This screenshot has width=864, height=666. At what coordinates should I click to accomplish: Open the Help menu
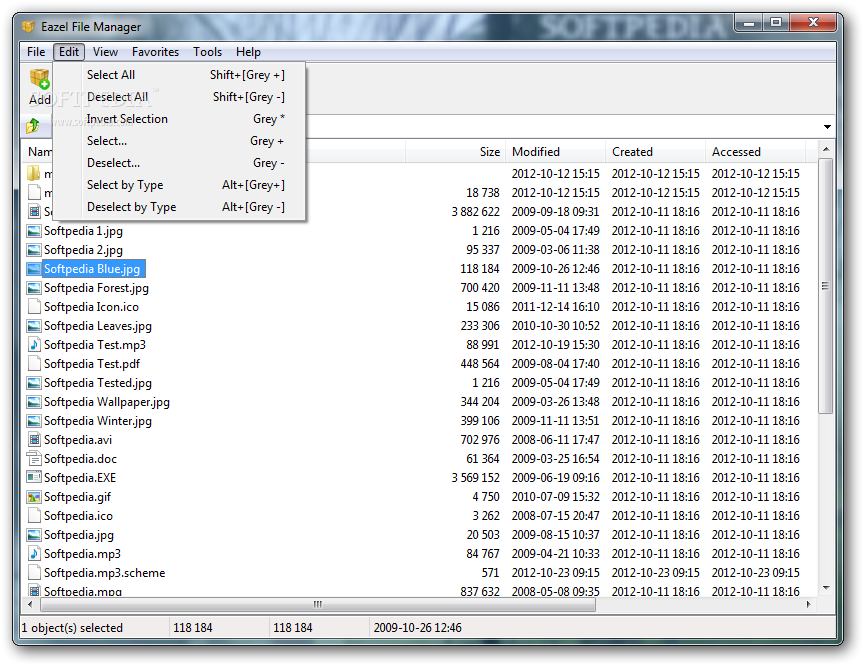point(248,52)
